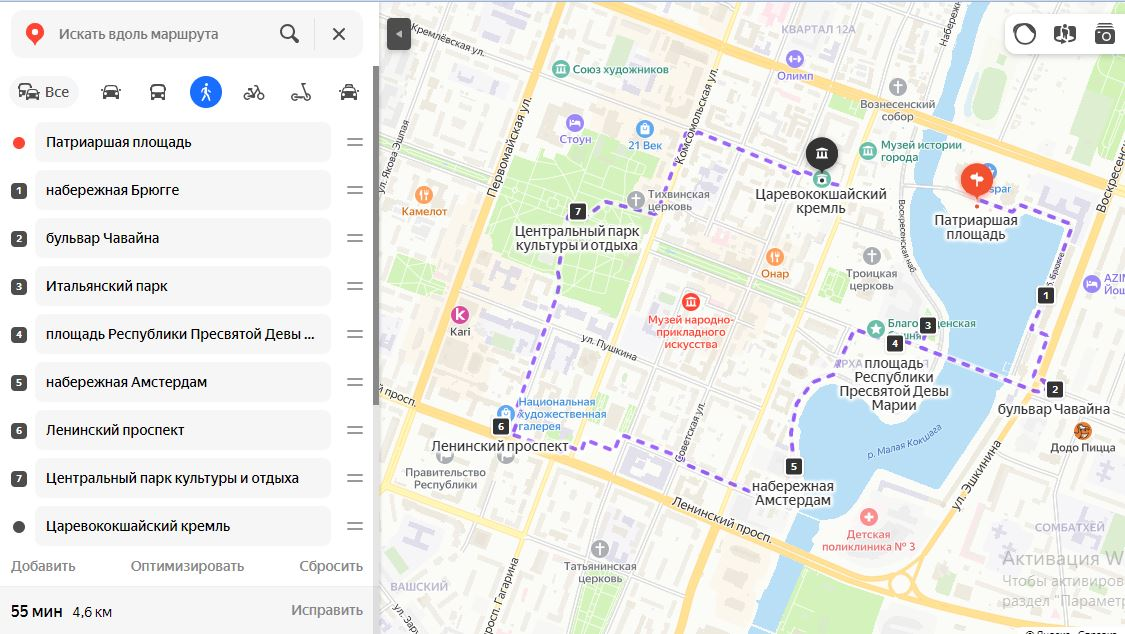
Task: Select the "Все" transport modes tab
Action: coord(44,93)
